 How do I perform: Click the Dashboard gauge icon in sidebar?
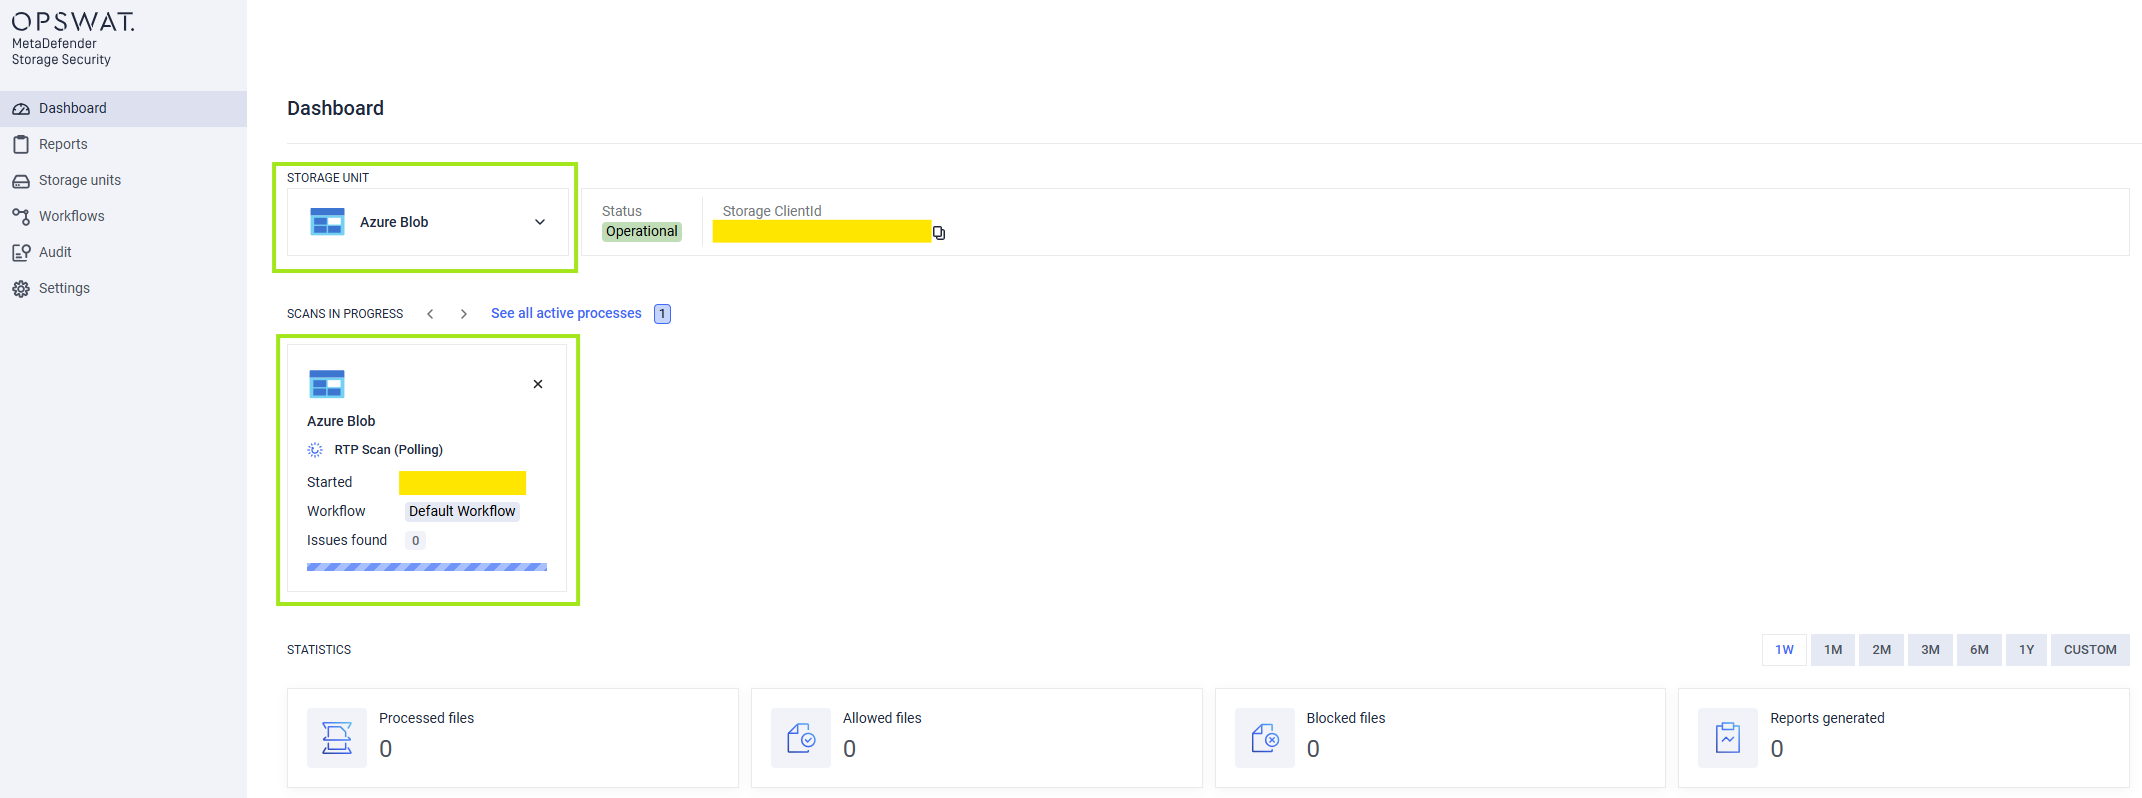(x=21, y=109)
